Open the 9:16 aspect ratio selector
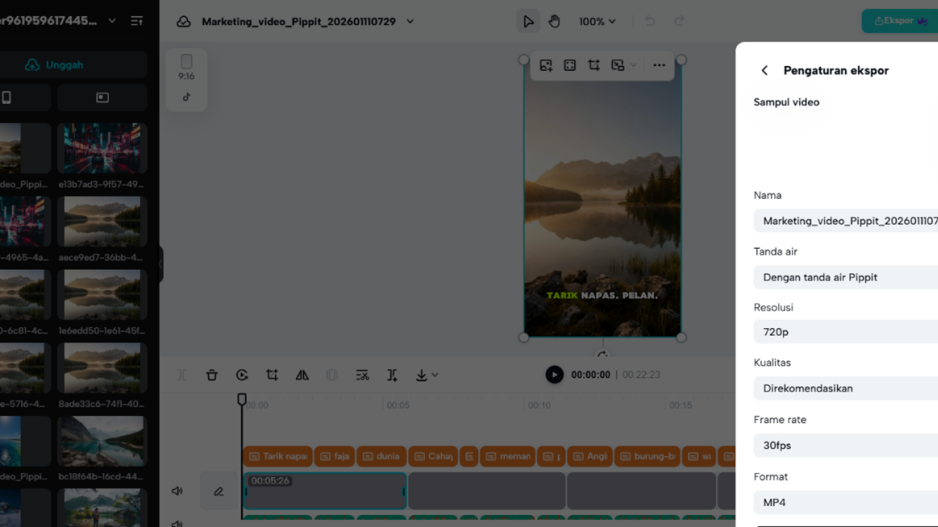Screen dimensions: 938x527 186,66
